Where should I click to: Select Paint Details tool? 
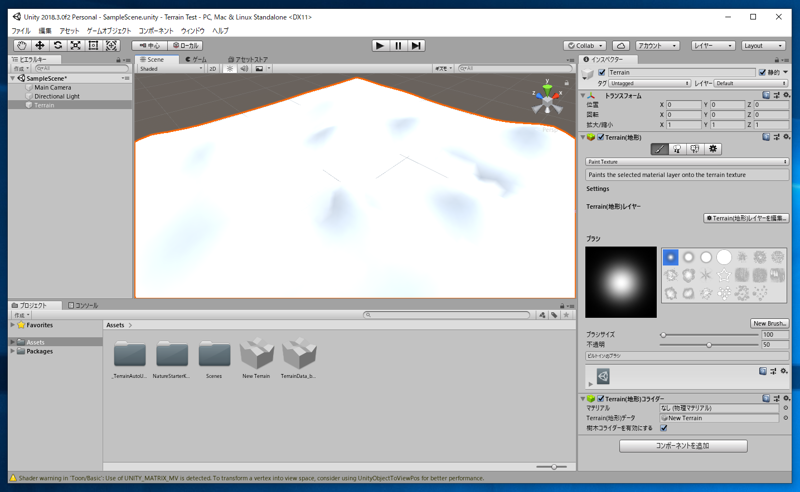tap(694, 149)
